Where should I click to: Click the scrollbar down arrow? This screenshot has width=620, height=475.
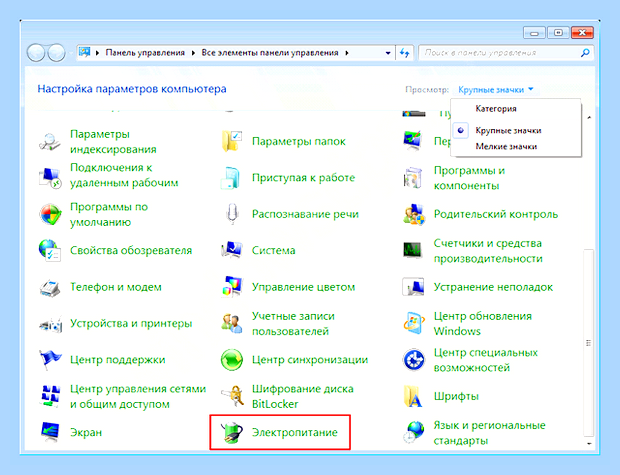tap(589, 444)
